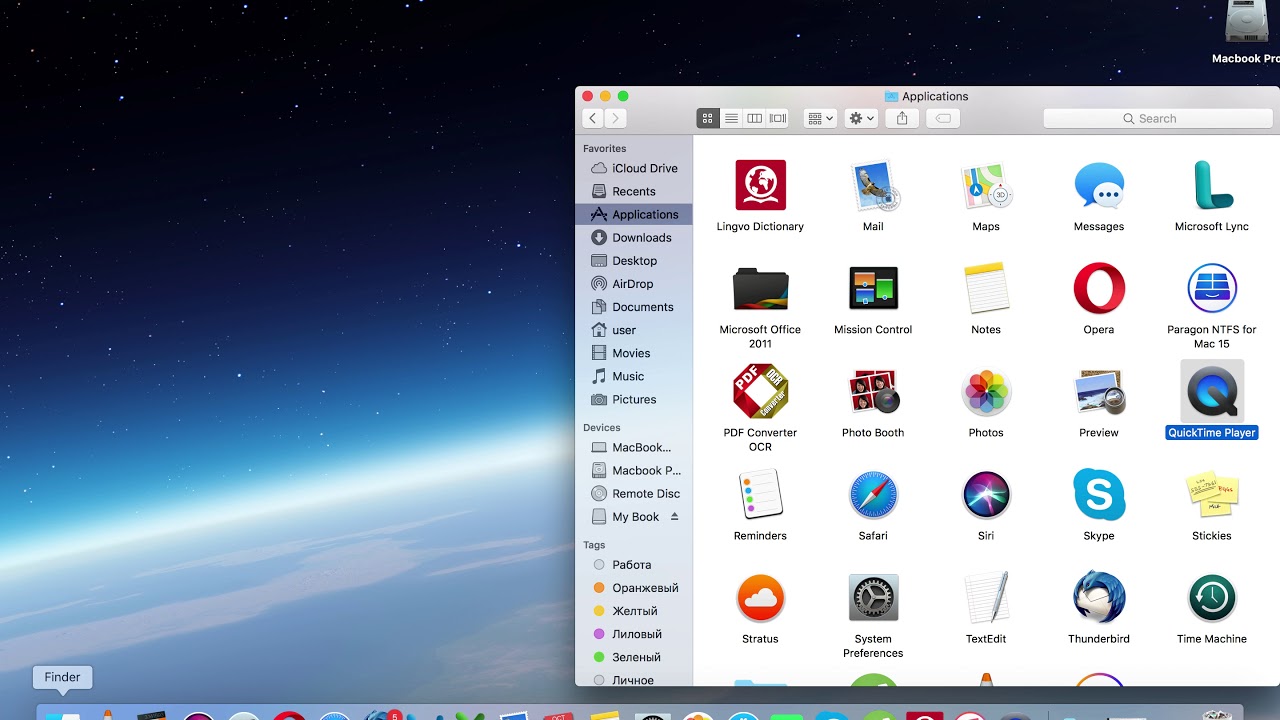Screen dimensions: 1280x720
Task: Open the user home folder
Action: pyautogui.click(x=634, y=329)
